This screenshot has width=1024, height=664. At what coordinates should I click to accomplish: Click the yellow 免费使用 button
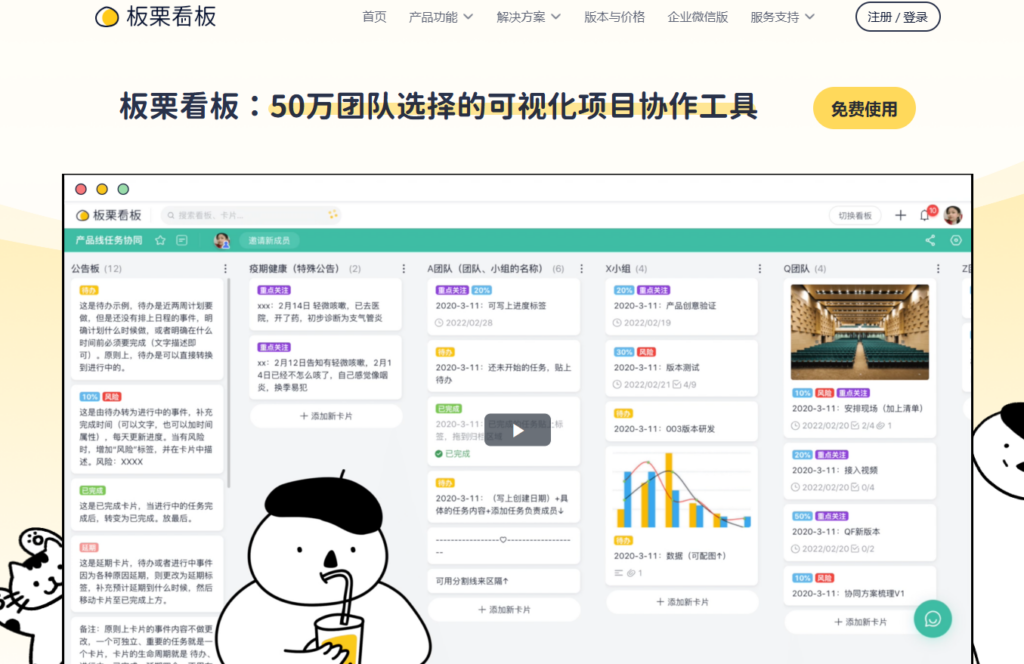(x=864, y=108)
